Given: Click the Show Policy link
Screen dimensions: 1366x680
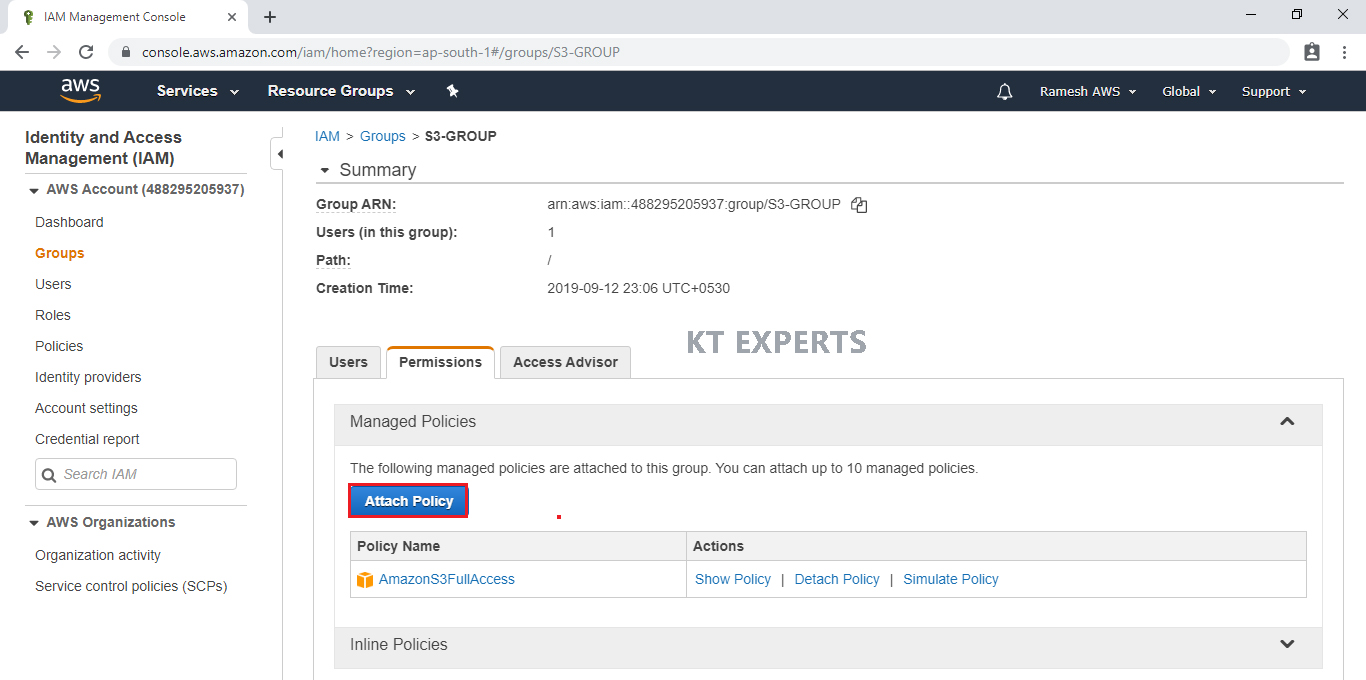Looking at the screenshot, I should (733, 580).
